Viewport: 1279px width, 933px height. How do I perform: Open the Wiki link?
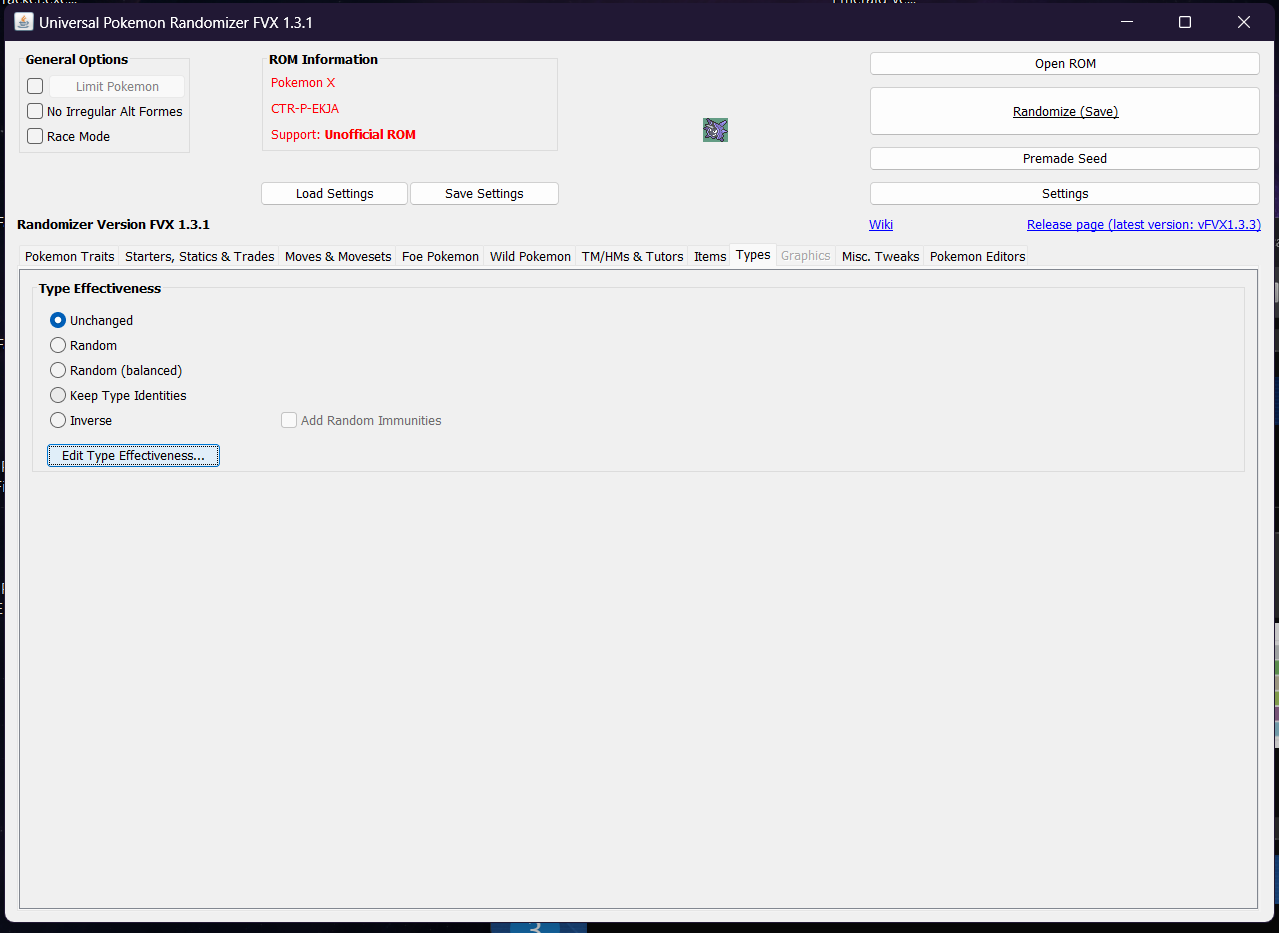[x=881, y=225]
